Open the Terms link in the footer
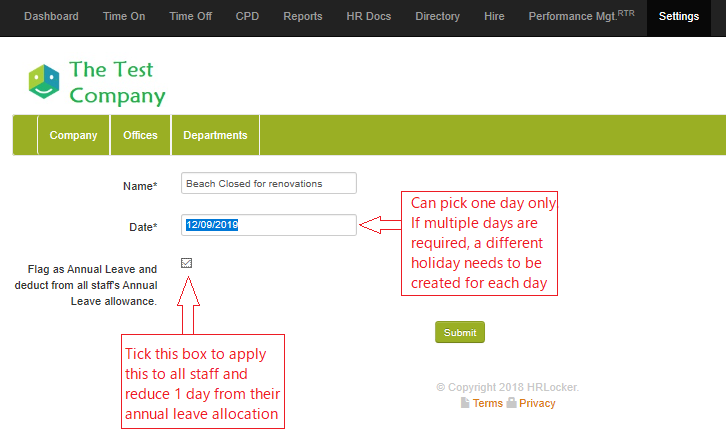Image resolution: width=726 pixels, height=447 pixels. 488,404
